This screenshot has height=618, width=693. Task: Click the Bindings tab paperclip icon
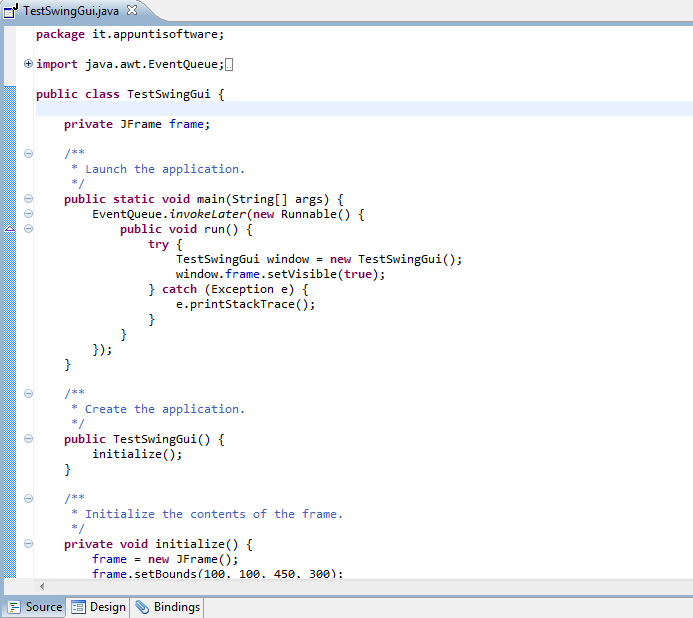[x=142, y=607]
